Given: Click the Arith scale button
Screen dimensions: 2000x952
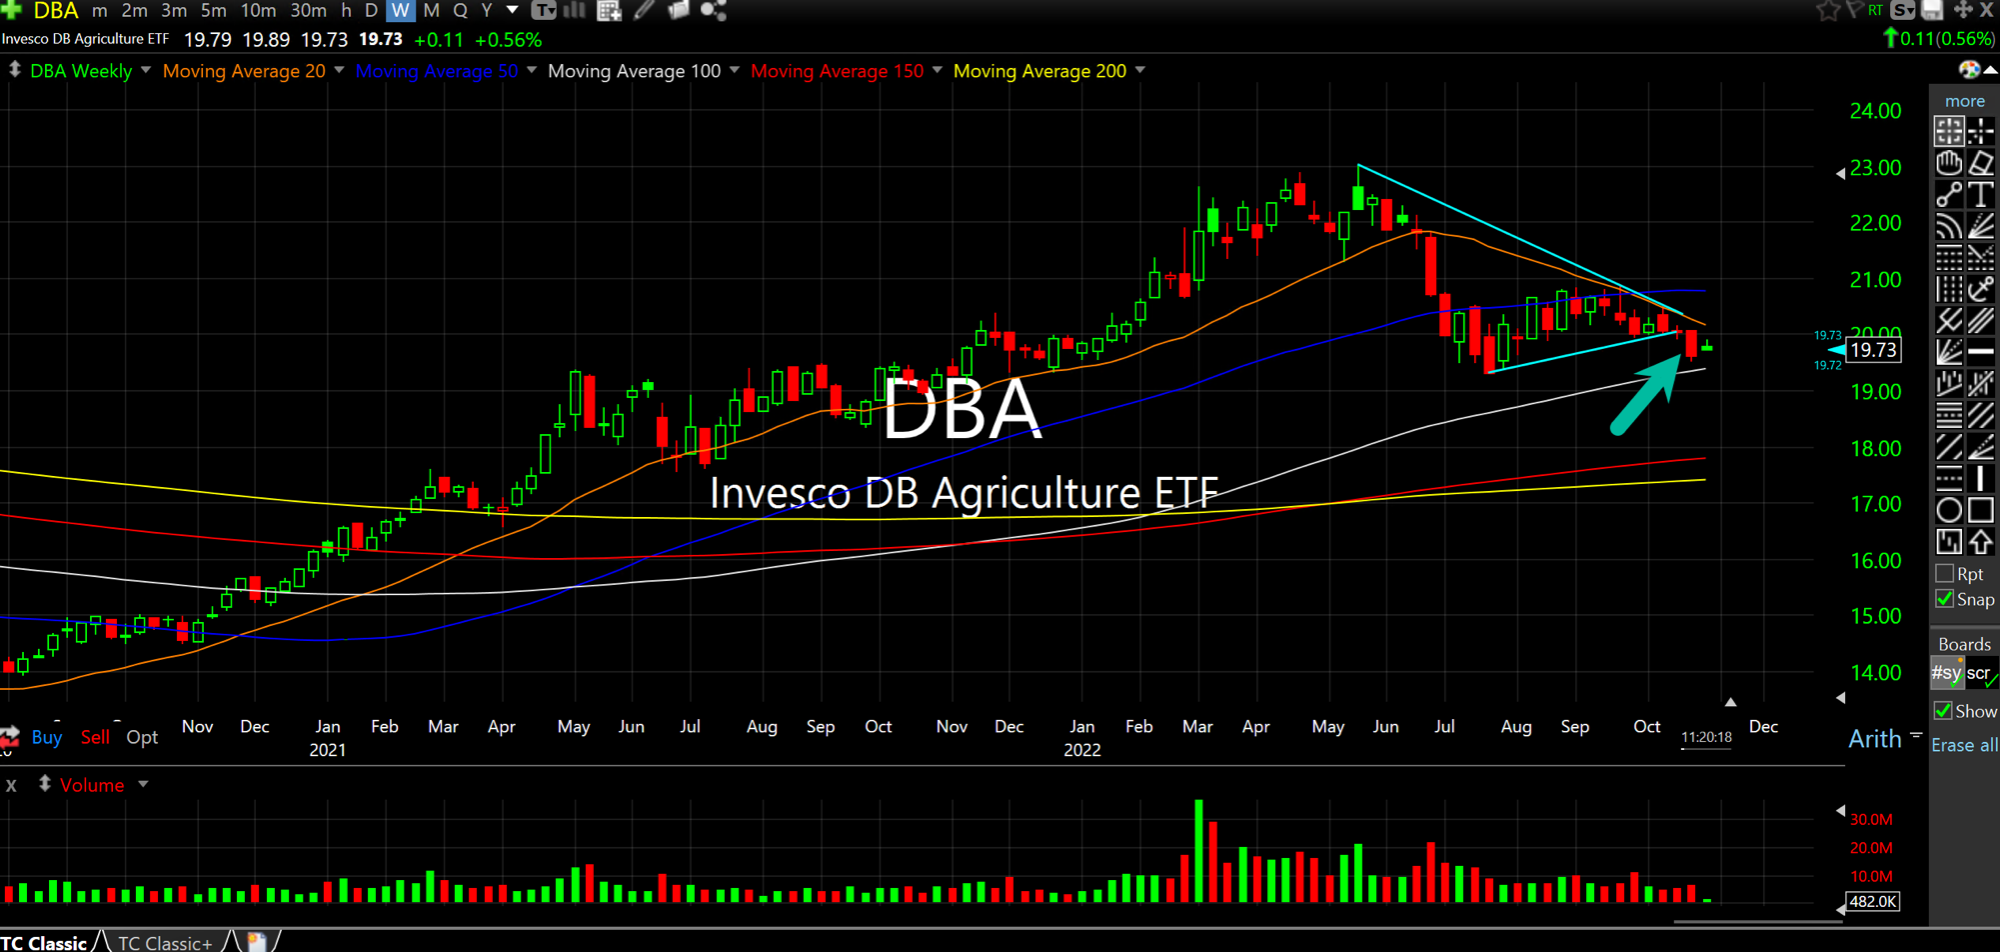Looking at the screenshot, I should pos(1875,739).
